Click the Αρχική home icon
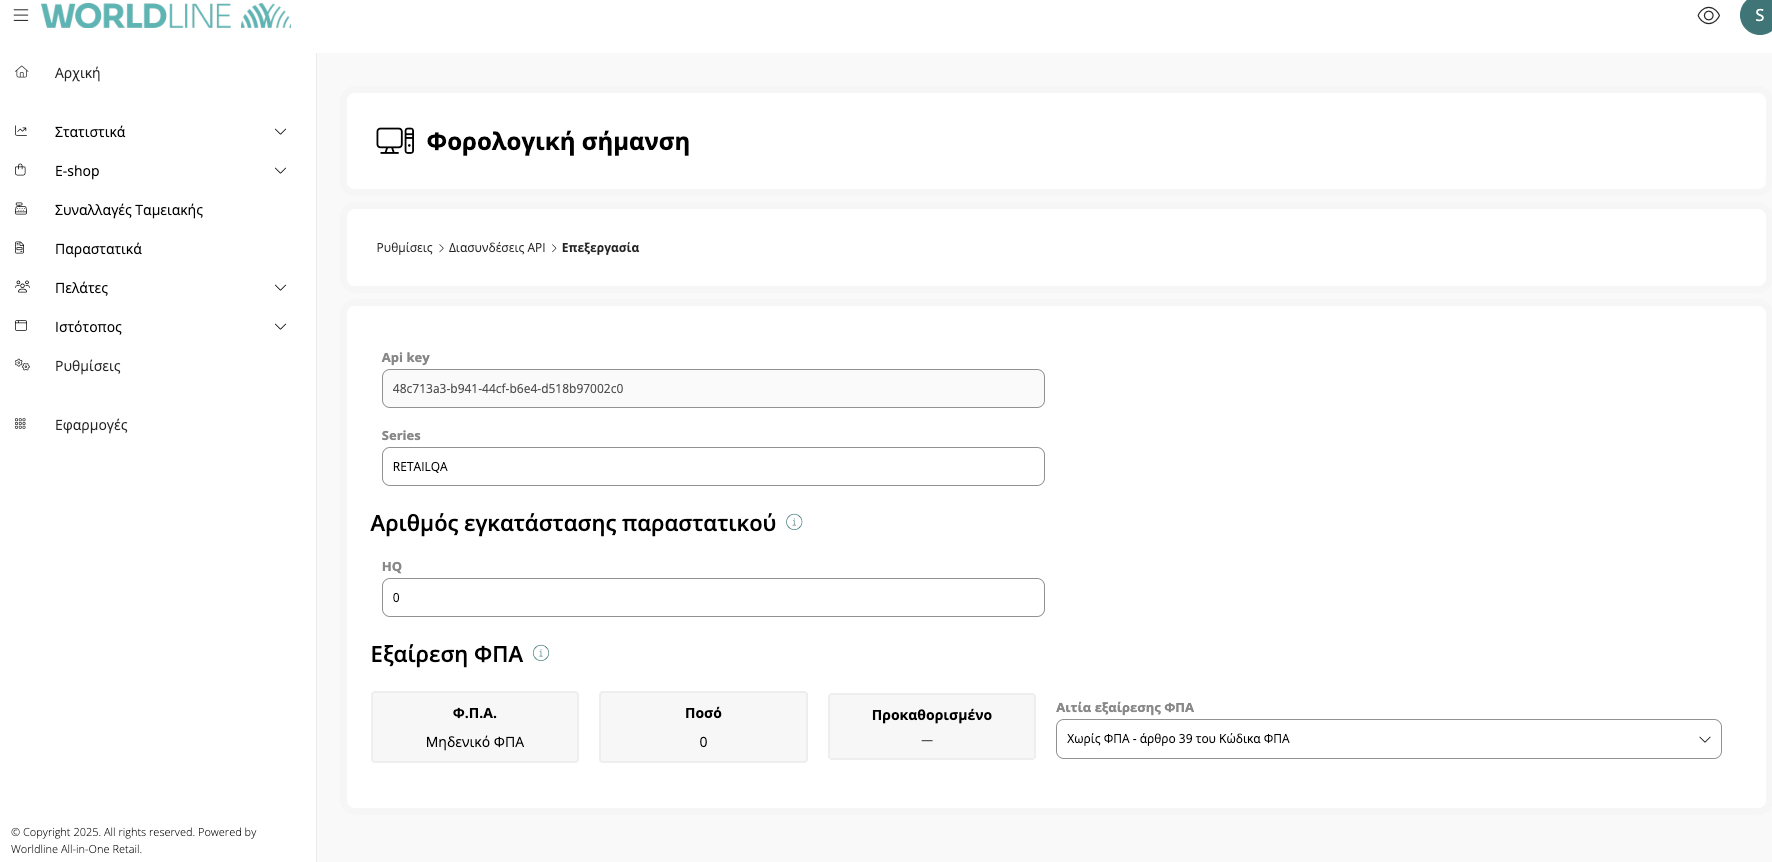The image size is (1772, 862). pos(22,72)
